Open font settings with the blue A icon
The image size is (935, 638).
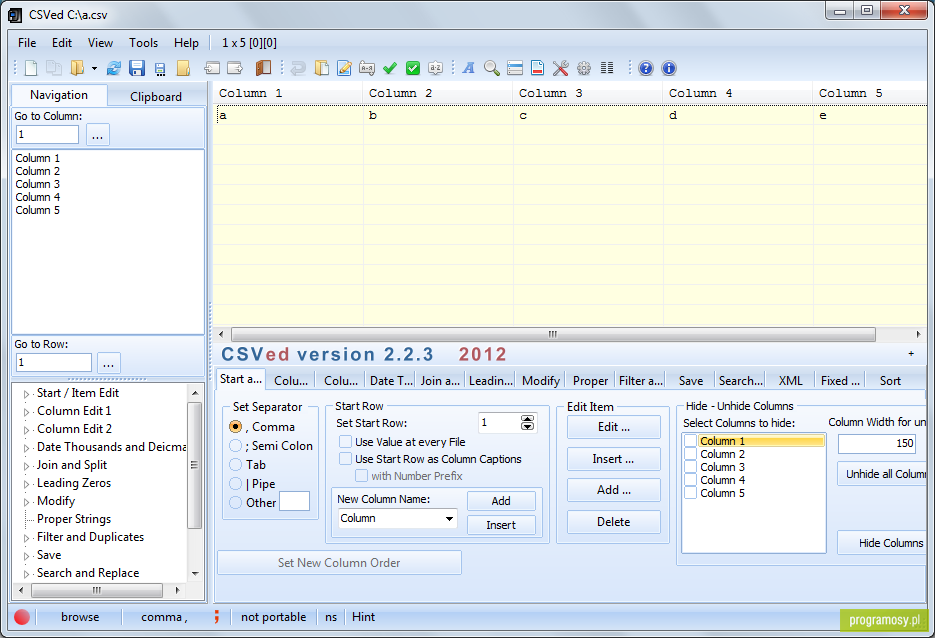point(469,68)
